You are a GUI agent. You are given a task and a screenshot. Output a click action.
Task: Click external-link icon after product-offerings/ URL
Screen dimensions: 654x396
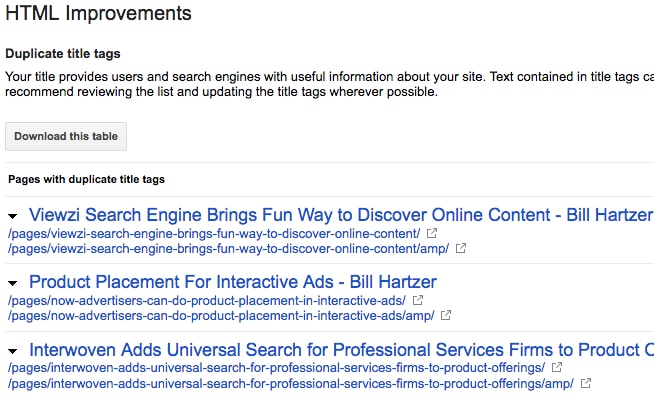click(x=557, y=367)
